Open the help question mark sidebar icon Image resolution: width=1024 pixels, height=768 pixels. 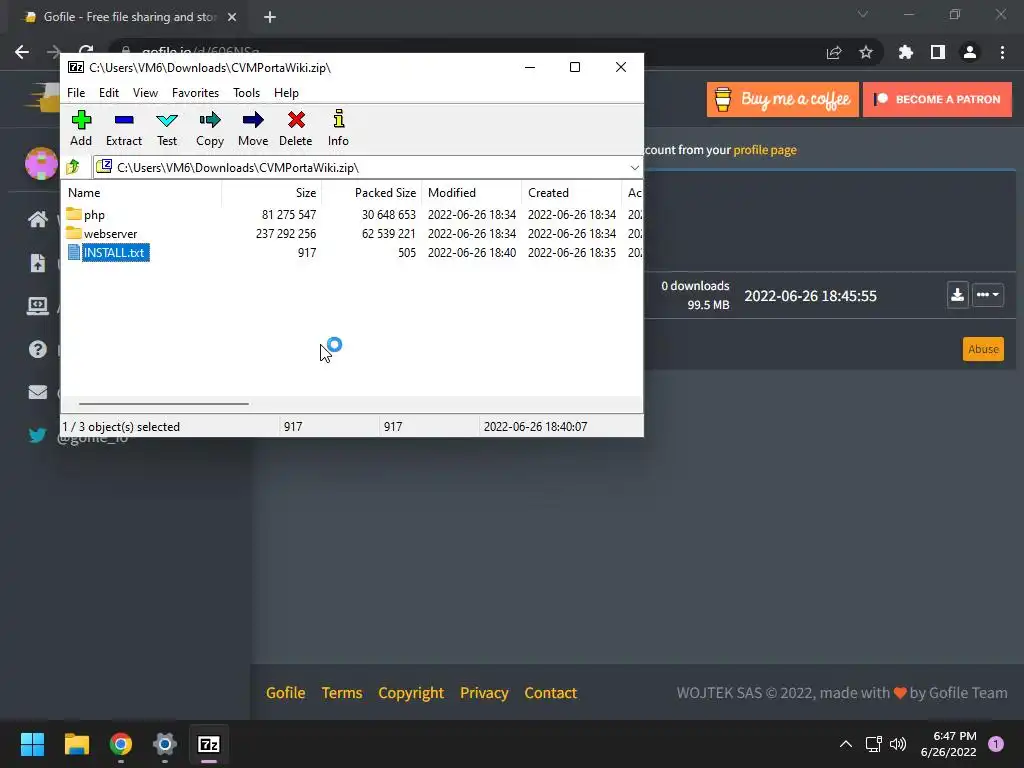[x=37, y=349]
